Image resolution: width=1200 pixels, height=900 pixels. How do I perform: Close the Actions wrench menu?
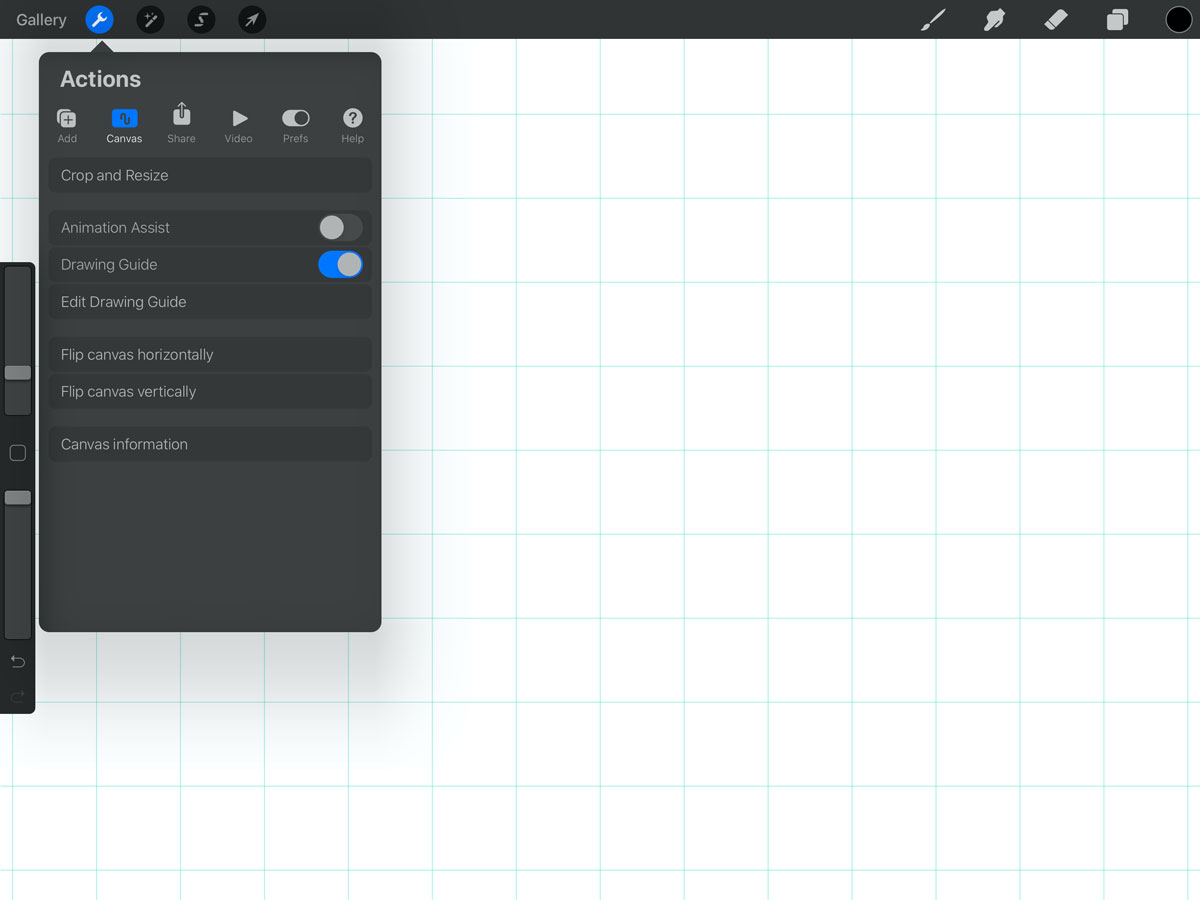coord(98,19)
